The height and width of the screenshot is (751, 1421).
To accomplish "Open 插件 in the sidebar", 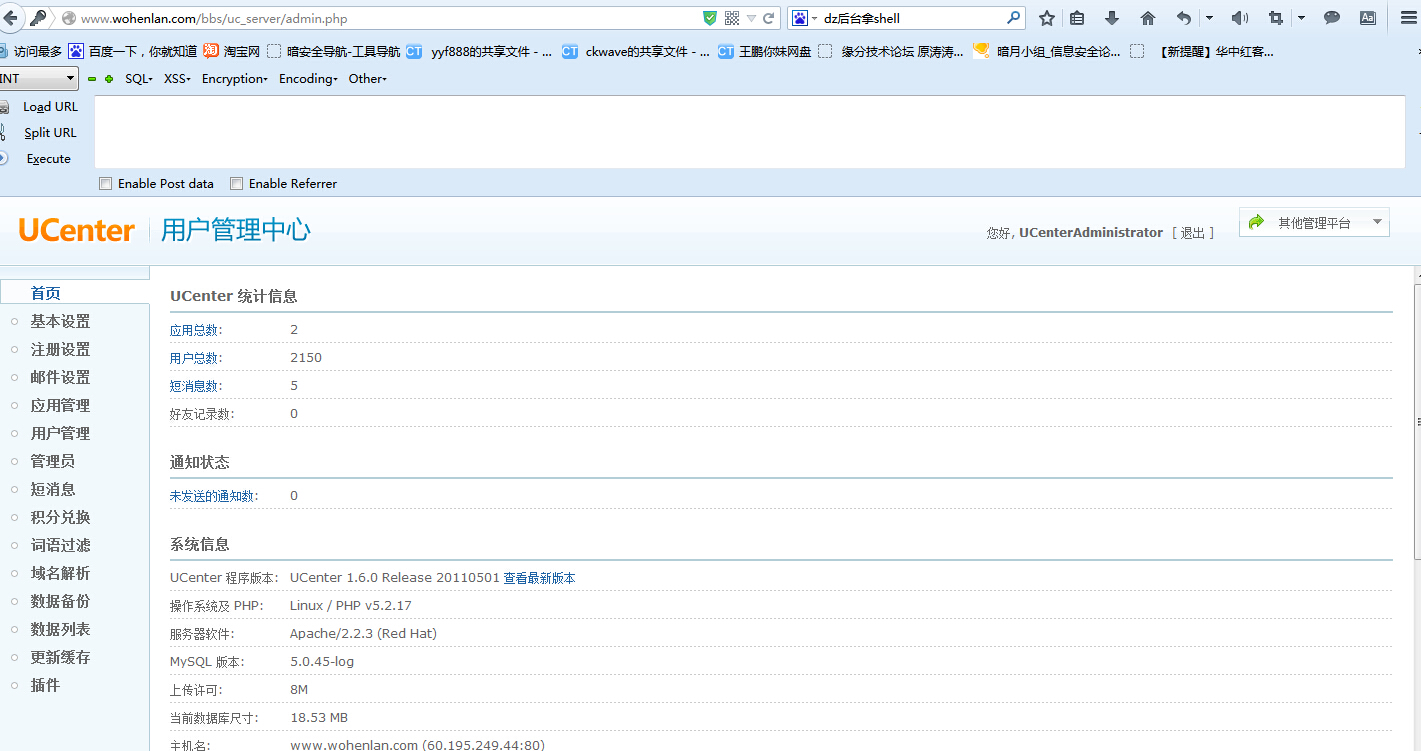I will 45,685.
